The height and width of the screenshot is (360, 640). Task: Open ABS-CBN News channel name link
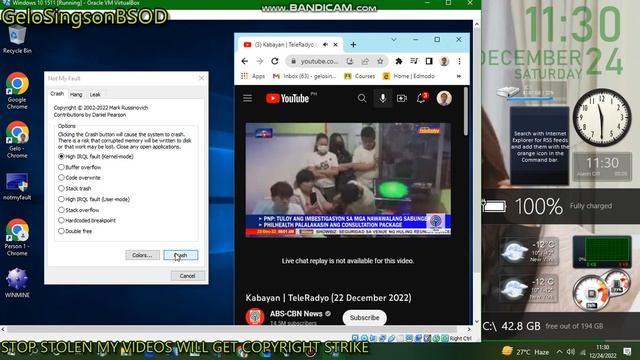(296, 313)
